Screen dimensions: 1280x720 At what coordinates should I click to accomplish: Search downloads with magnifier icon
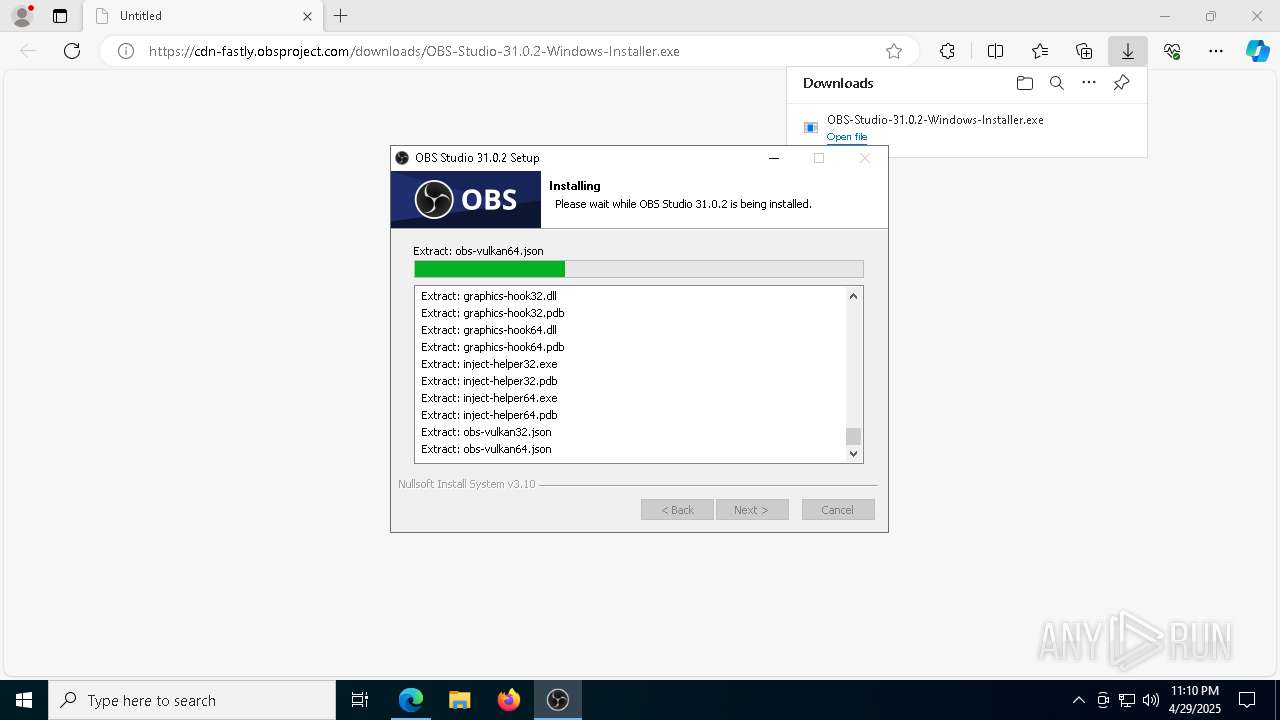(1056, 83)
